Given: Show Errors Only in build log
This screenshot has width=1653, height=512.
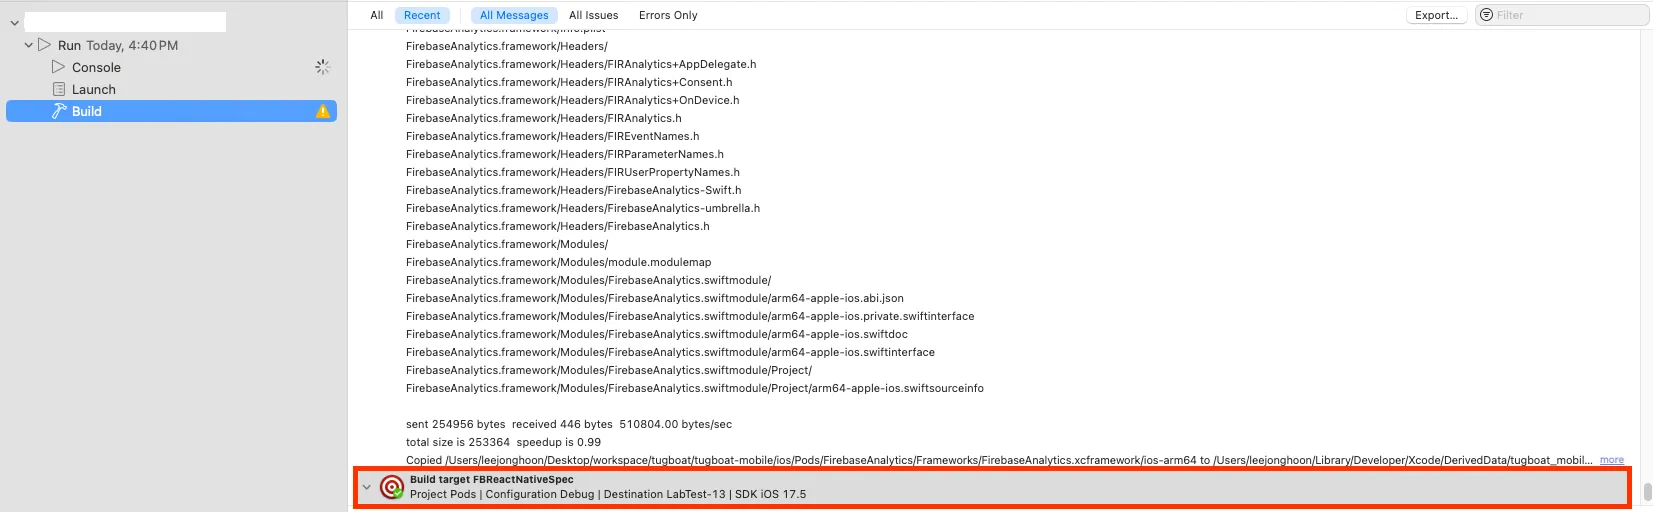Looking at the screenshot, I should click(x=668, y=15).
